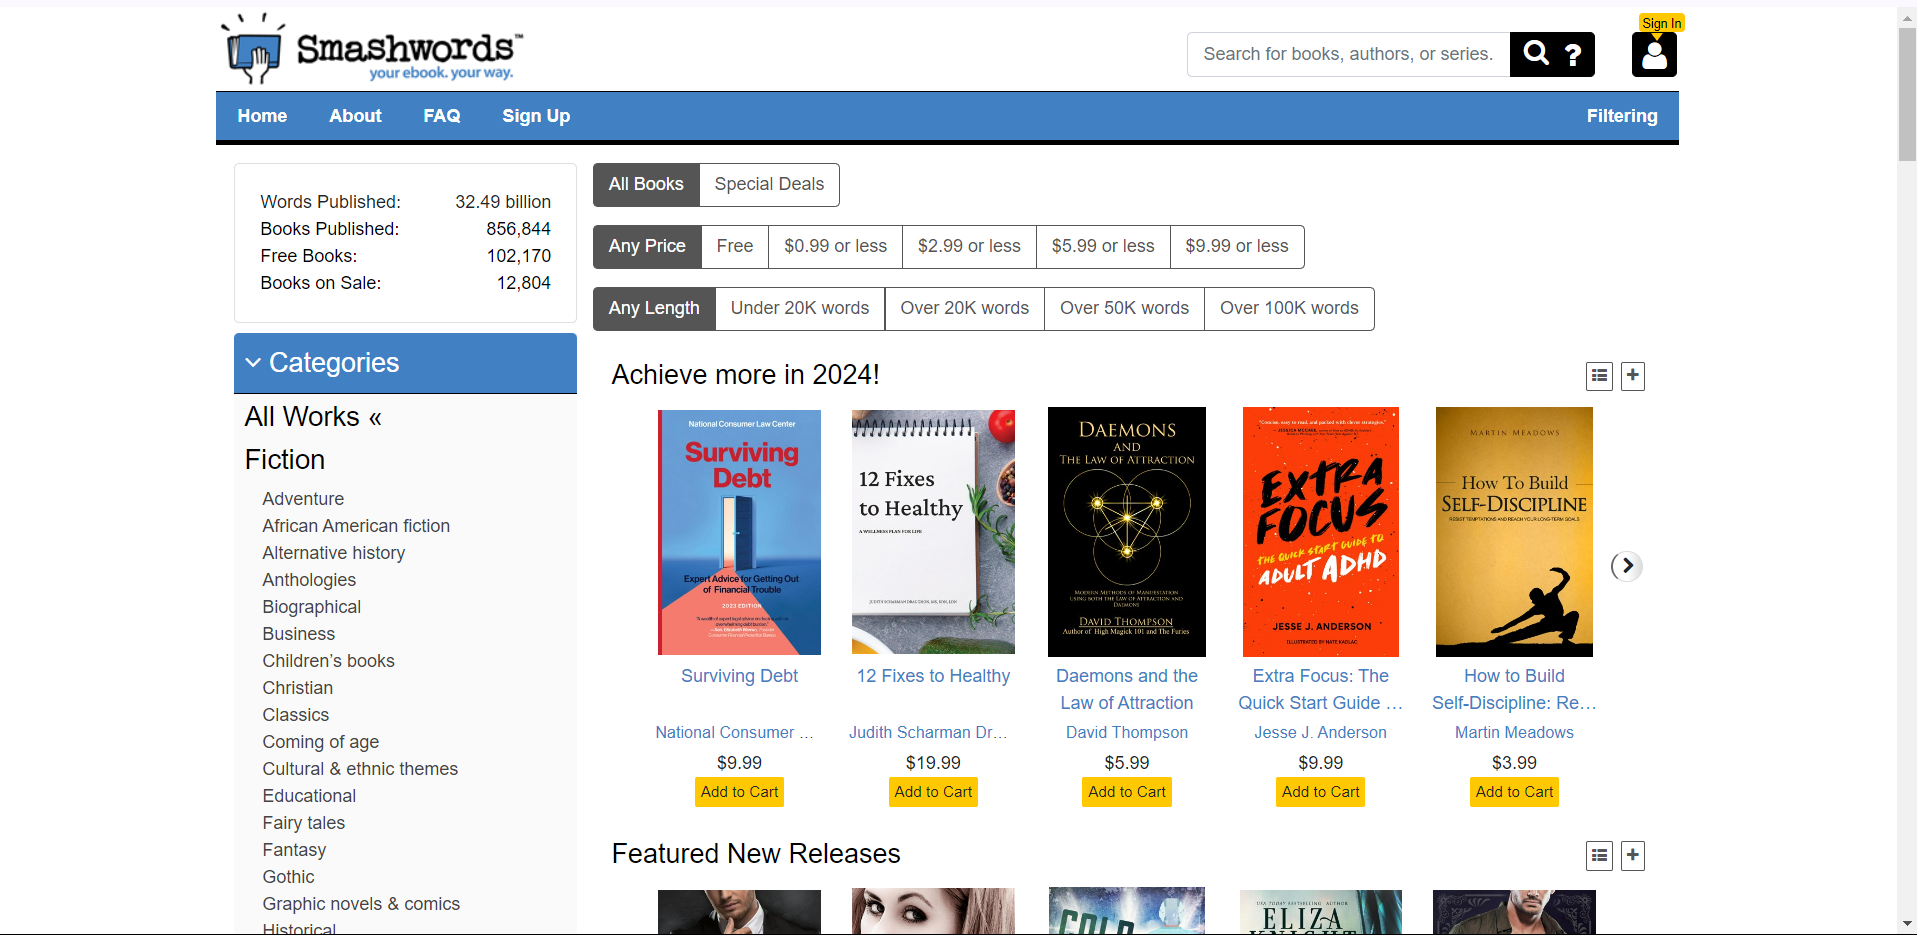Switch Achieve more in 2024 to list view

(1600, 376)
